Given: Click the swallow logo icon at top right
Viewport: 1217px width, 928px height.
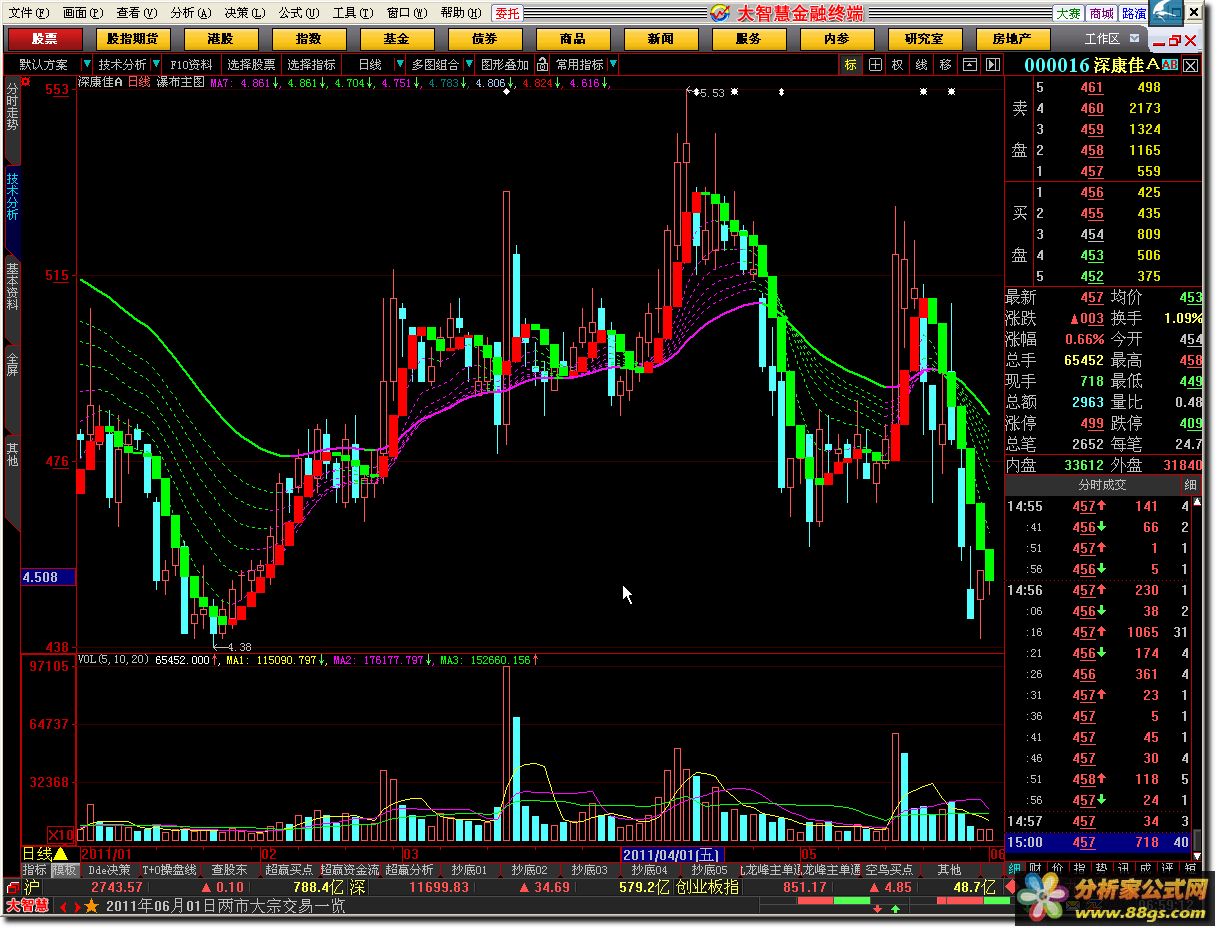Looking at the screenshot, I should 1167,13.
